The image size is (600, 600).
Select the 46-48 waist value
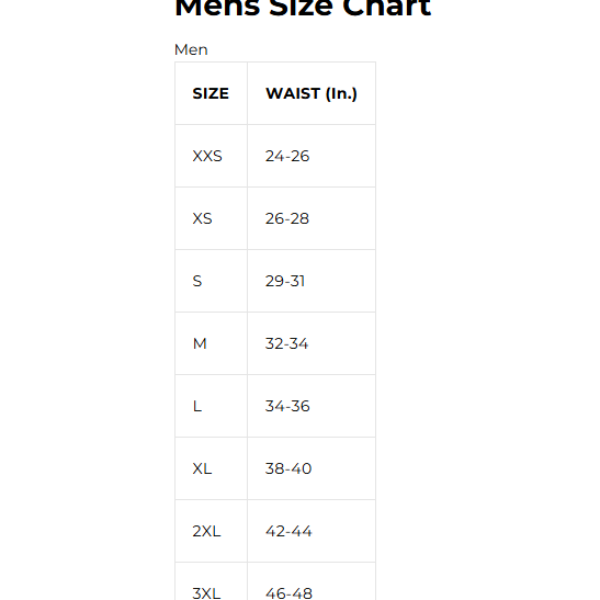point(288,592)
